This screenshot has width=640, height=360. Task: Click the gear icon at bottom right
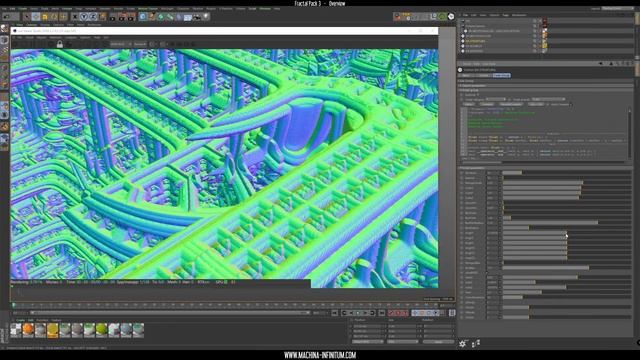point(462,344)
